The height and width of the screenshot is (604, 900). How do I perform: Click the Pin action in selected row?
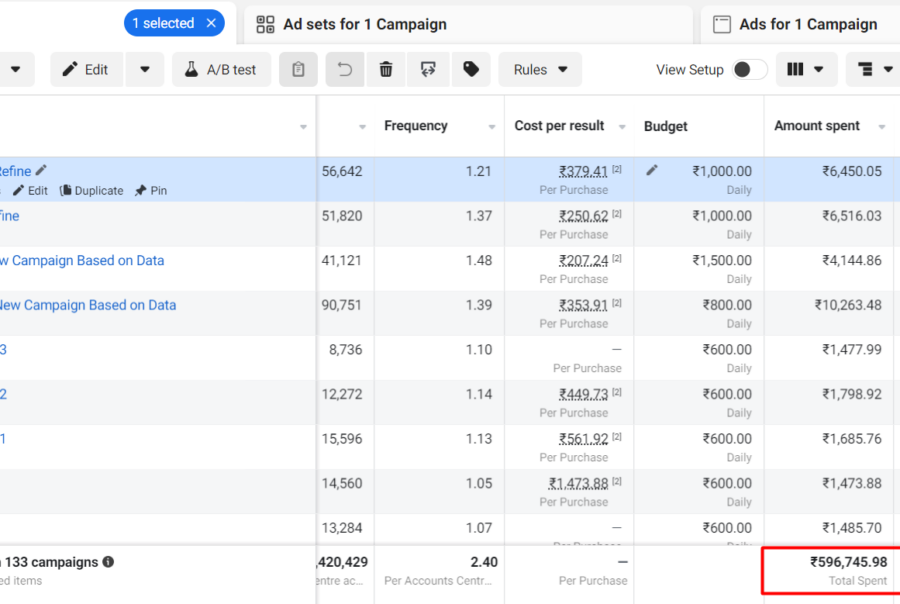[154, 190]
